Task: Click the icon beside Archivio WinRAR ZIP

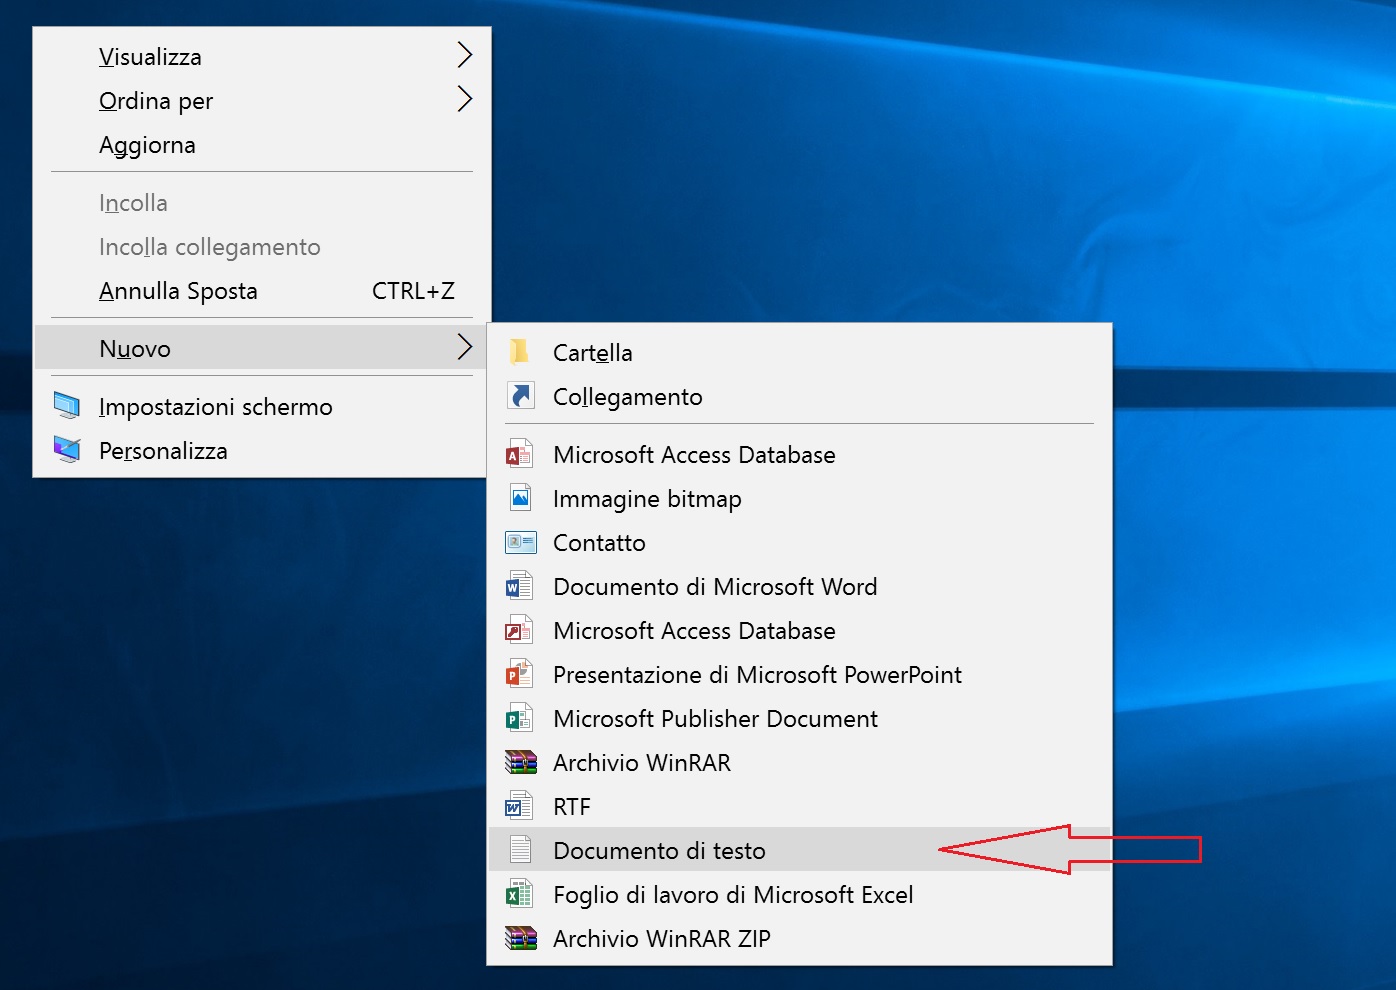Action: (521, 938)
